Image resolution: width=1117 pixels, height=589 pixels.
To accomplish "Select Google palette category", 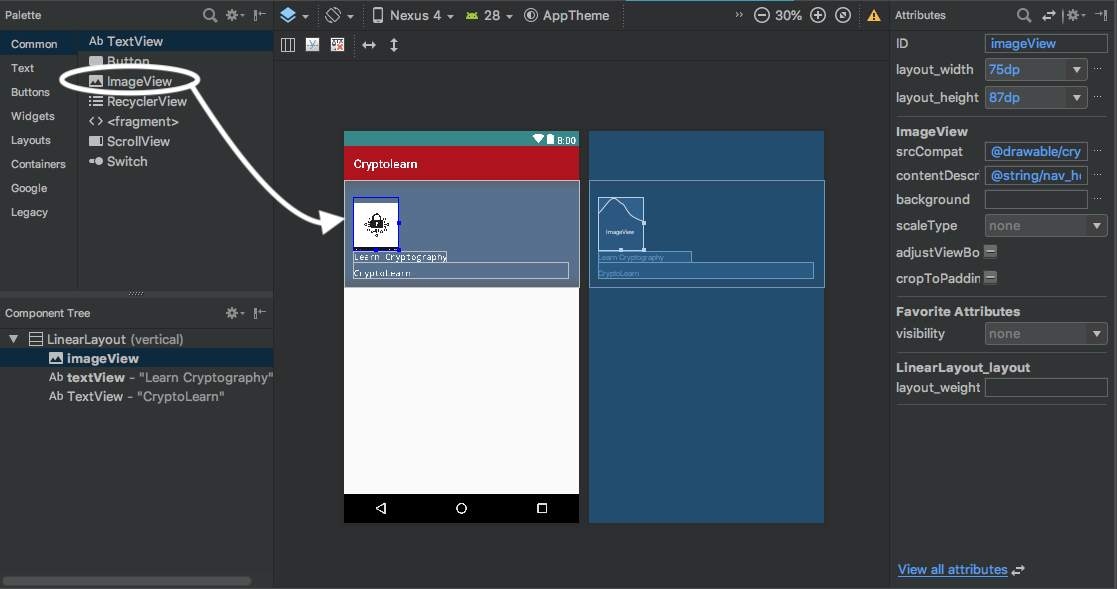I will pyautogui.click(x=29, y=189).
